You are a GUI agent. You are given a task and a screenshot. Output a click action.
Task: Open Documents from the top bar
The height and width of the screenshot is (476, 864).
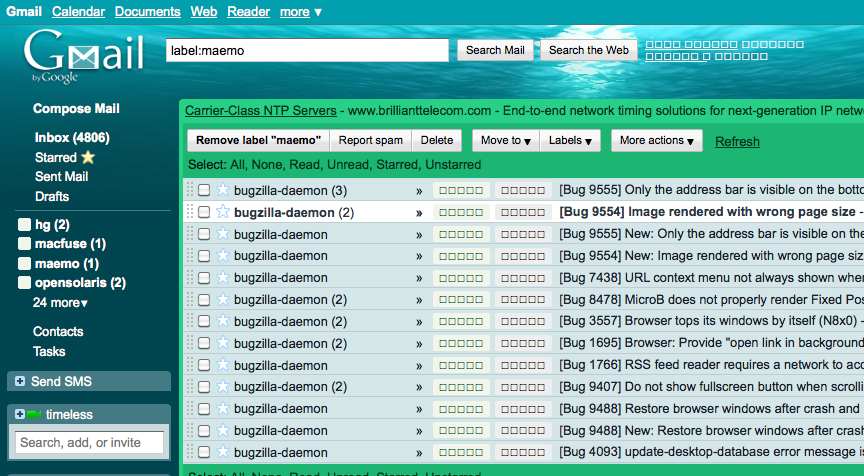coord(148,12)
